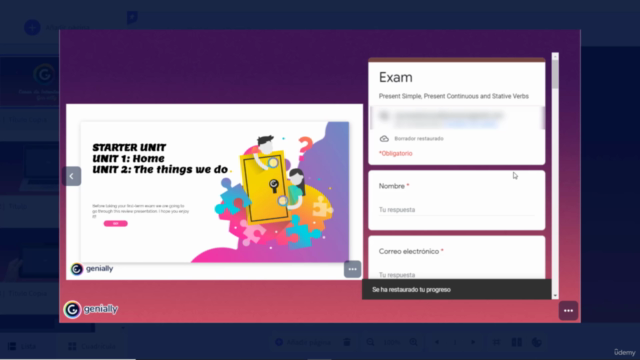Click the large Genially logo in the viewer footer
The image size is (640, 360).
[91, 309]
